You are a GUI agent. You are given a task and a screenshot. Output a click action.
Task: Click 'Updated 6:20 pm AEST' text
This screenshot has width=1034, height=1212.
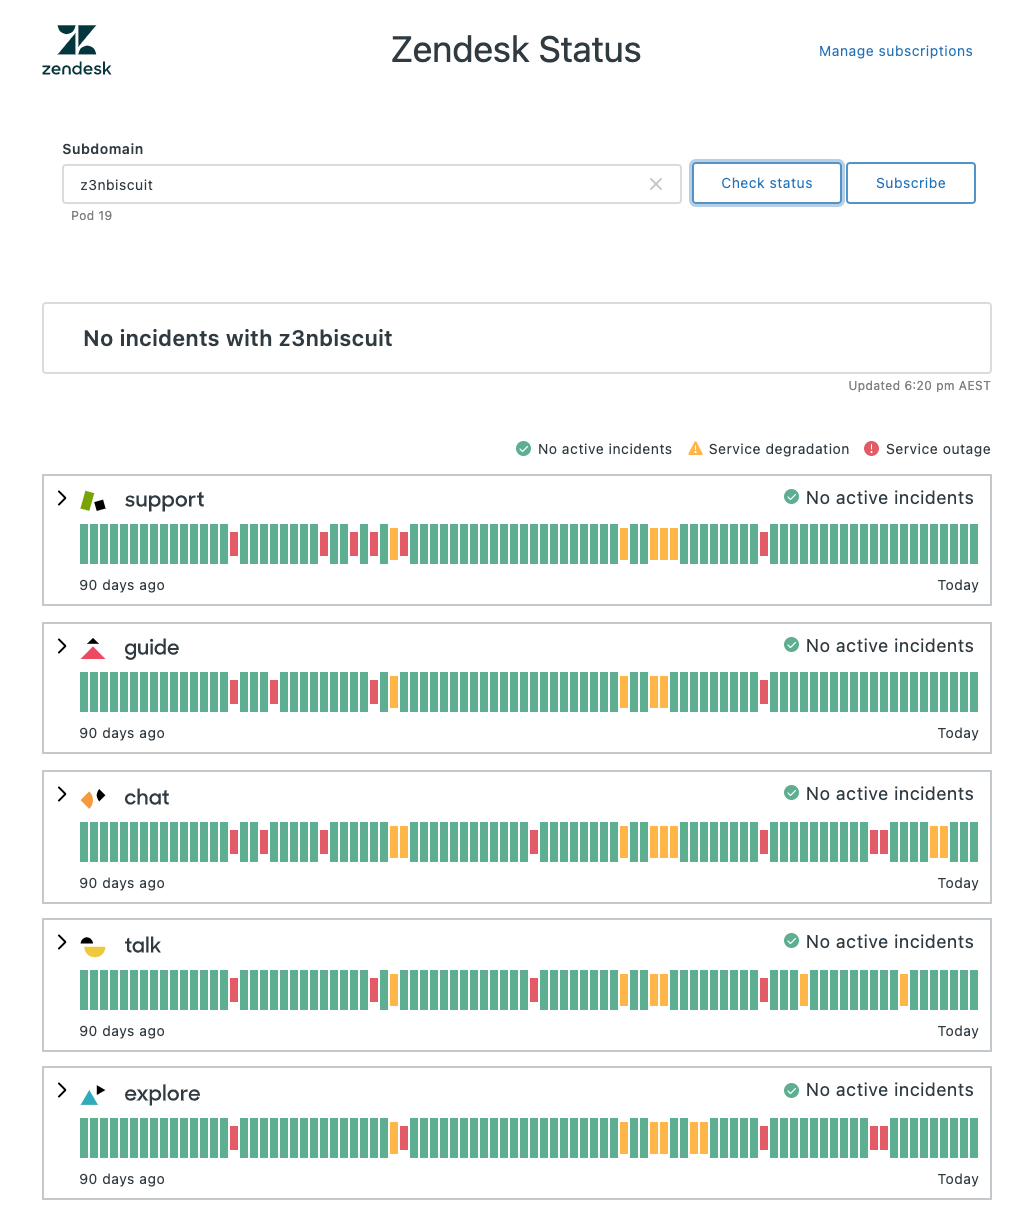(x=919, y=385)
